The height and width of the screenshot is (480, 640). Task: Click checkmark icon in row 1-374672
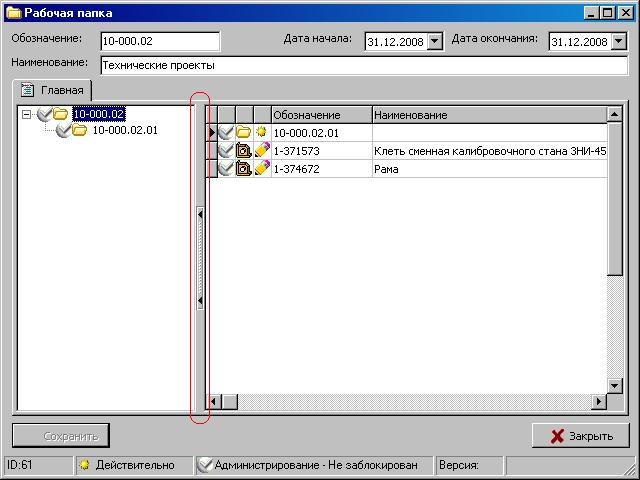(226, 169)
